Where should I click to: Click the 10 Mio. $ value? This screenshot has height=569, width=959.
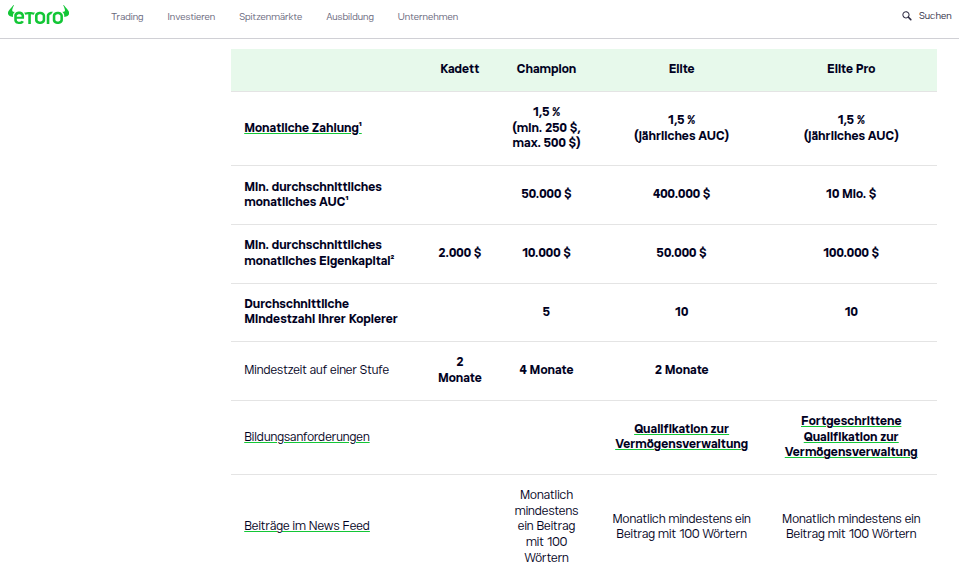click(x=851, y=193)
